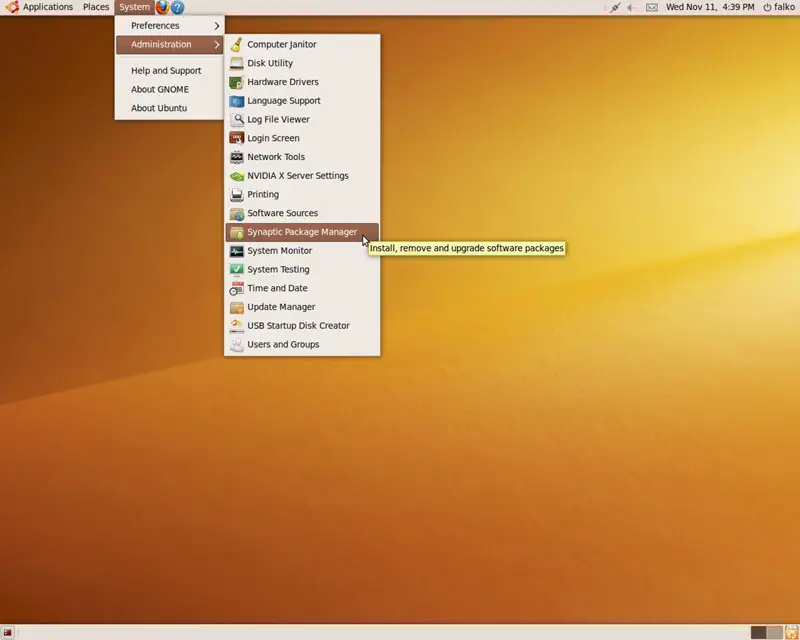Screen dimensions: 800x640
Task: Select the 'Time and Date' label
Action: 277,288
